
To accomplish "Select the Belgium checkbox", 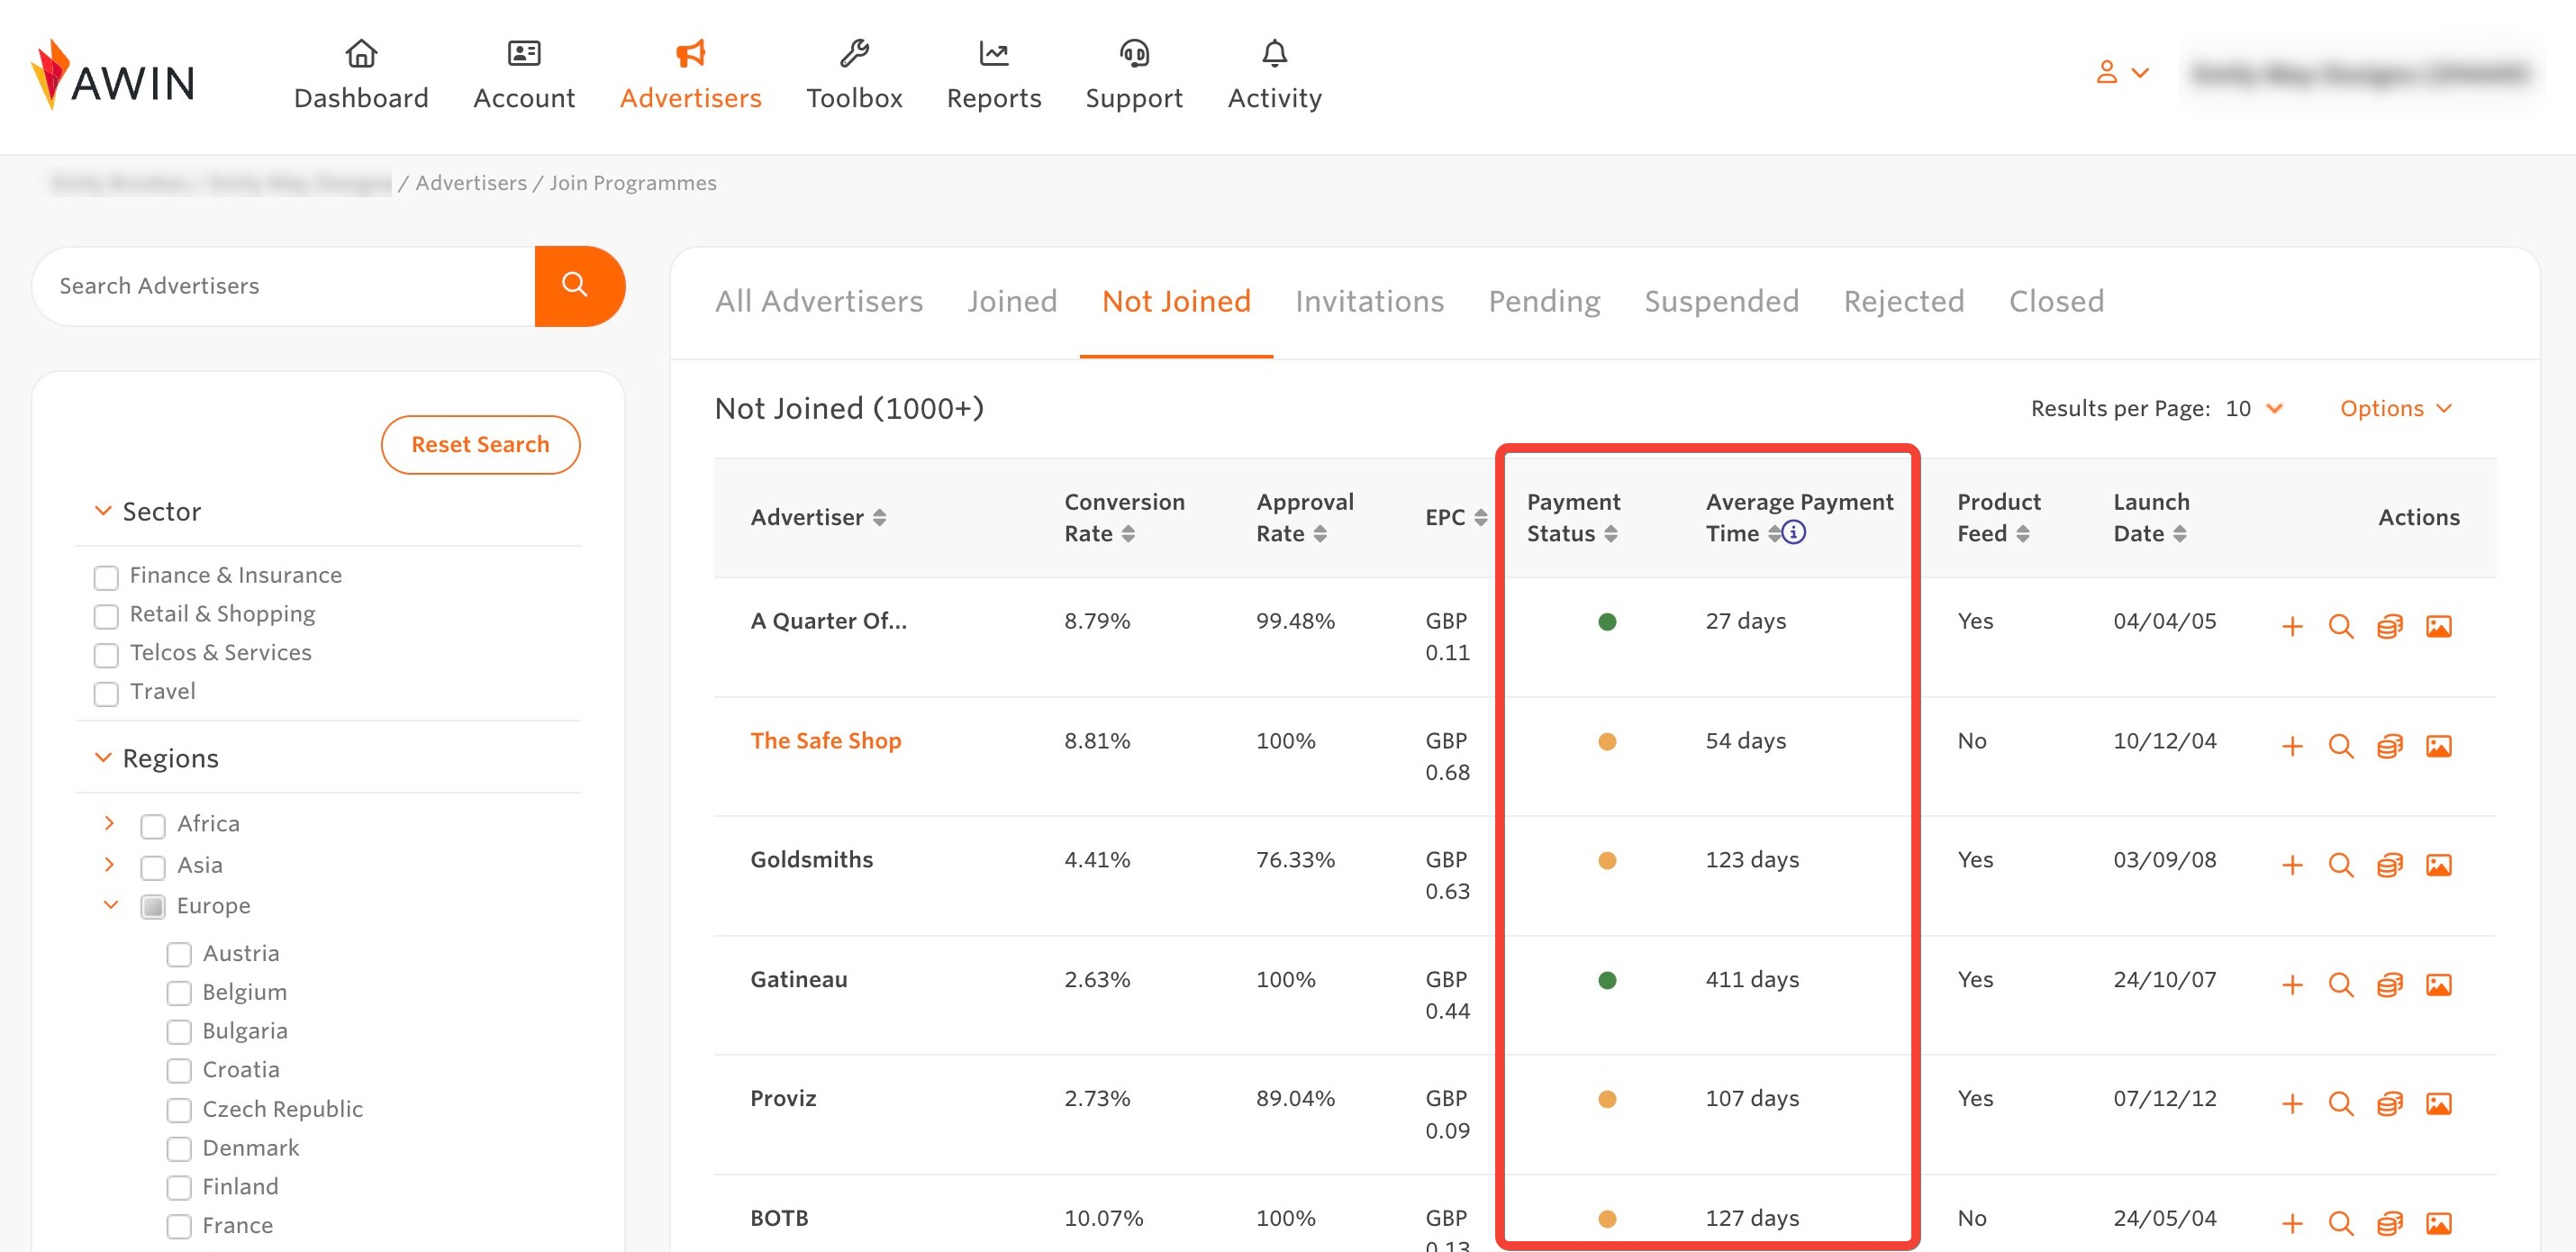I will click(179, 993).
